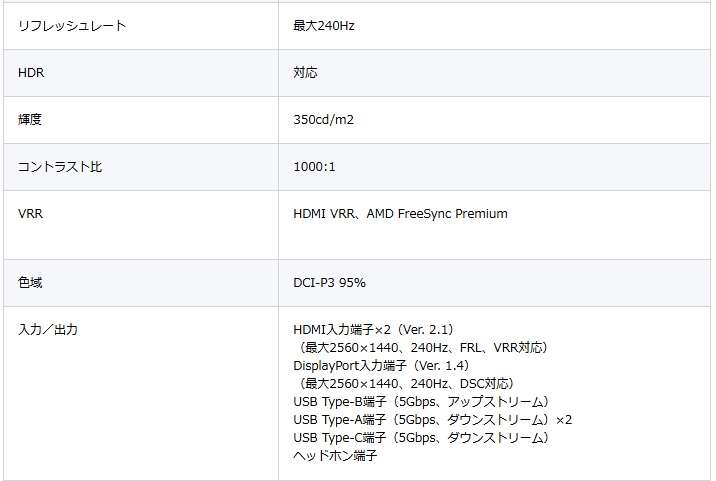Image resolution: width=716 pixels, height=481 pixels.
Task: Click the 240Hz、DSC対応 DisplayPort detail line
Action: [x=405, y=384]
